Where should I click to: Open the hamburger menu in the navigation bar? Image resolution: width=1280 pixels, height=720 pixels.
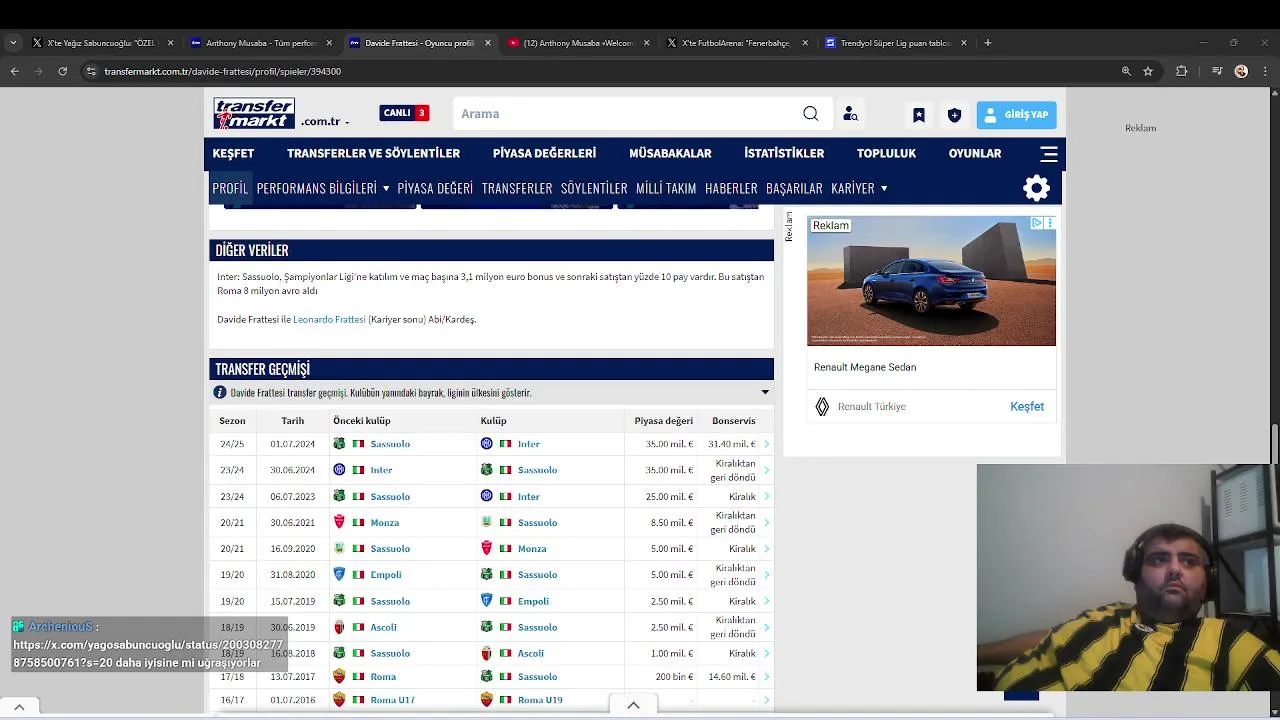tap(1048, 154)
